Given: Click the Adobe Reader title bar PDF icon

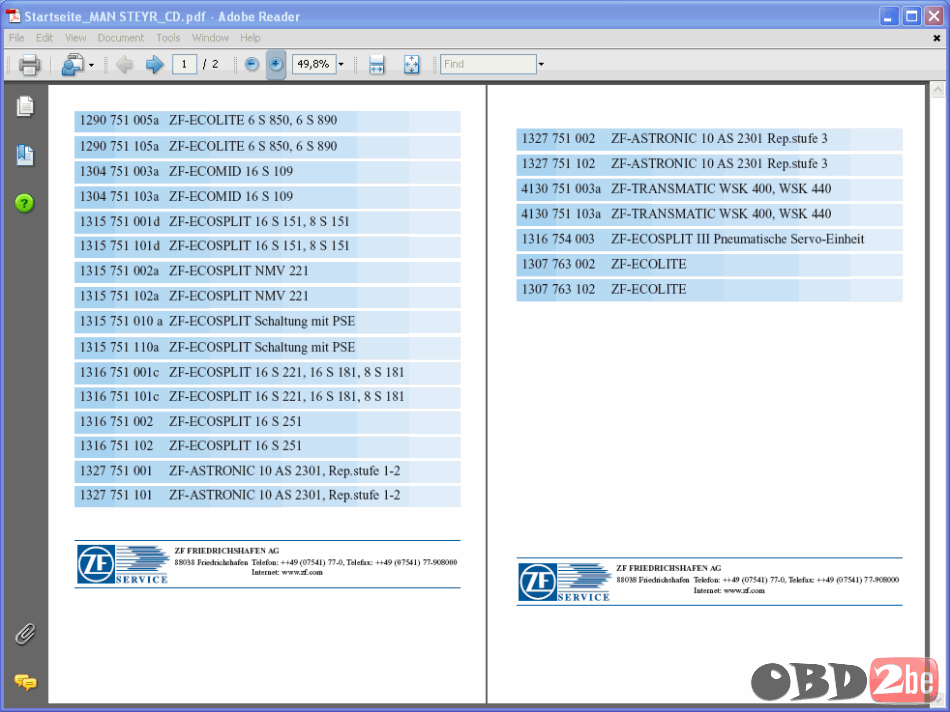Looking at the screenshot, I should 13,16.
